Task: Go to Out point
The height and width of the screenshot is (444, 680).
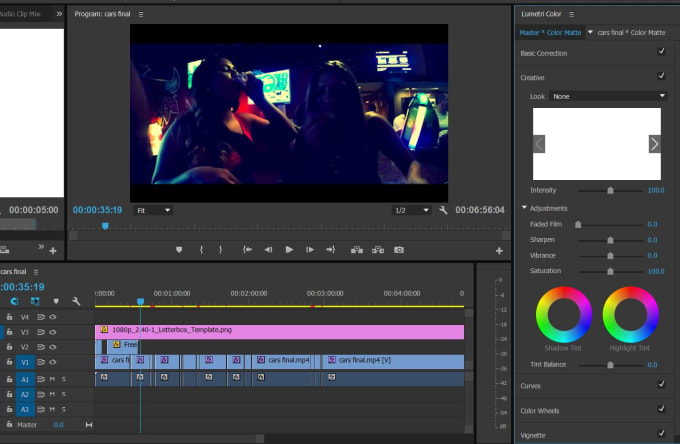Action: click(330, 250)
